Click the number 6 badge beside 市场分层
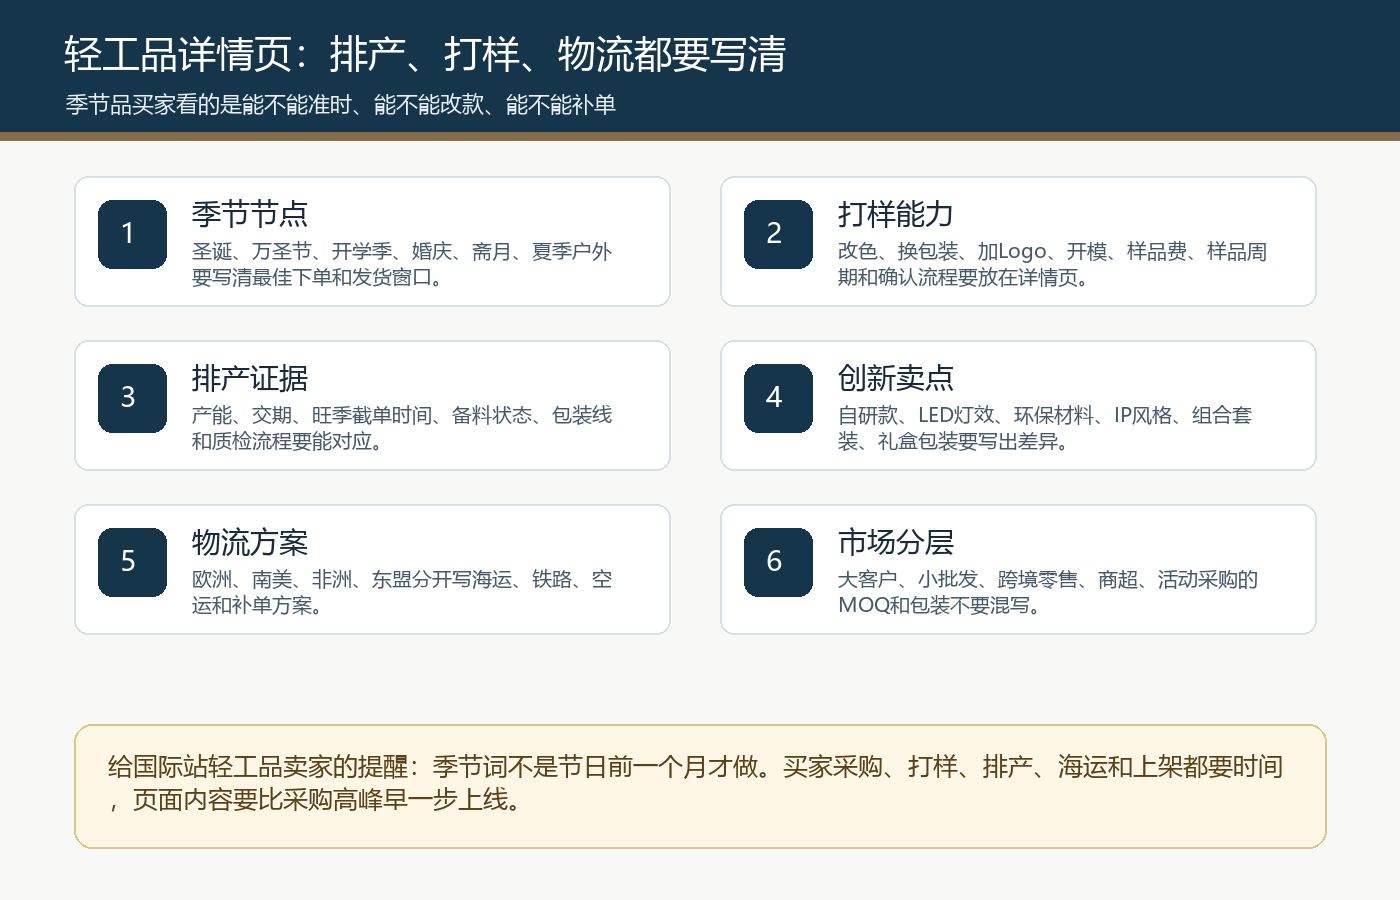 click(778, 562)
